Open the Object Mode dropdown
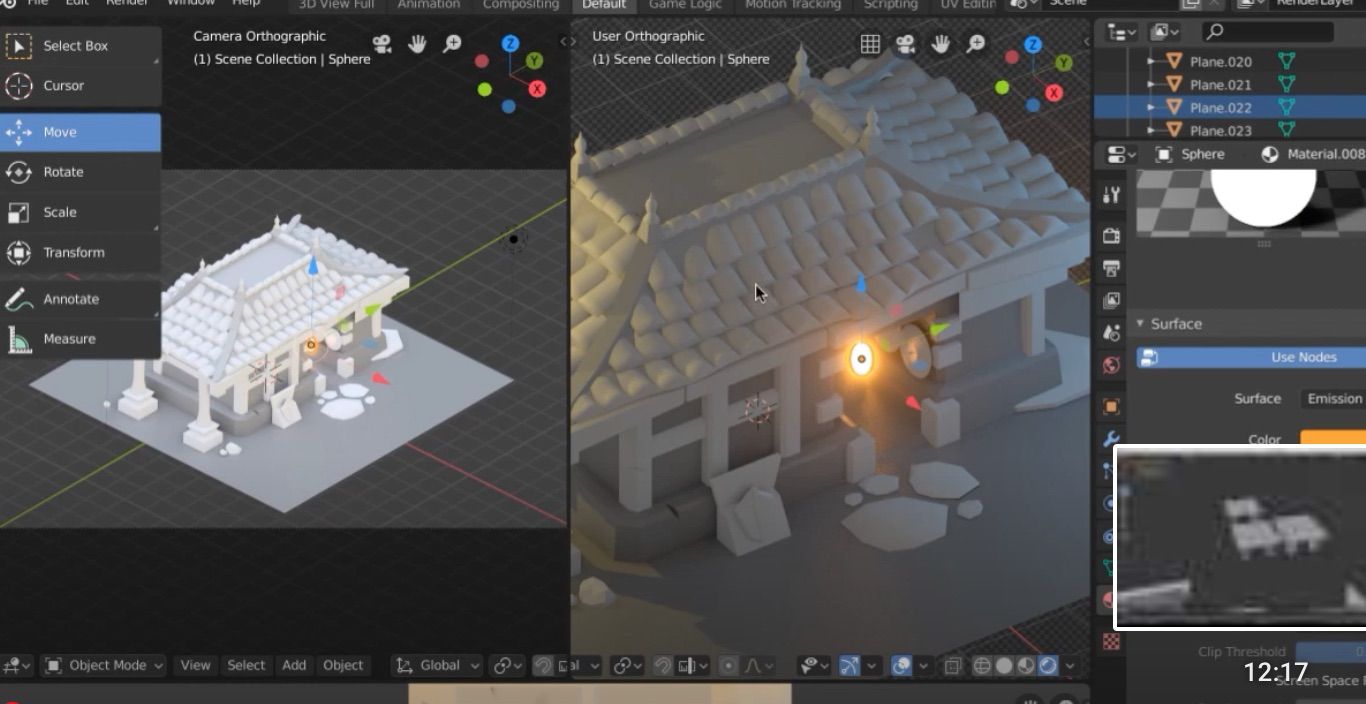 (94, 665)
